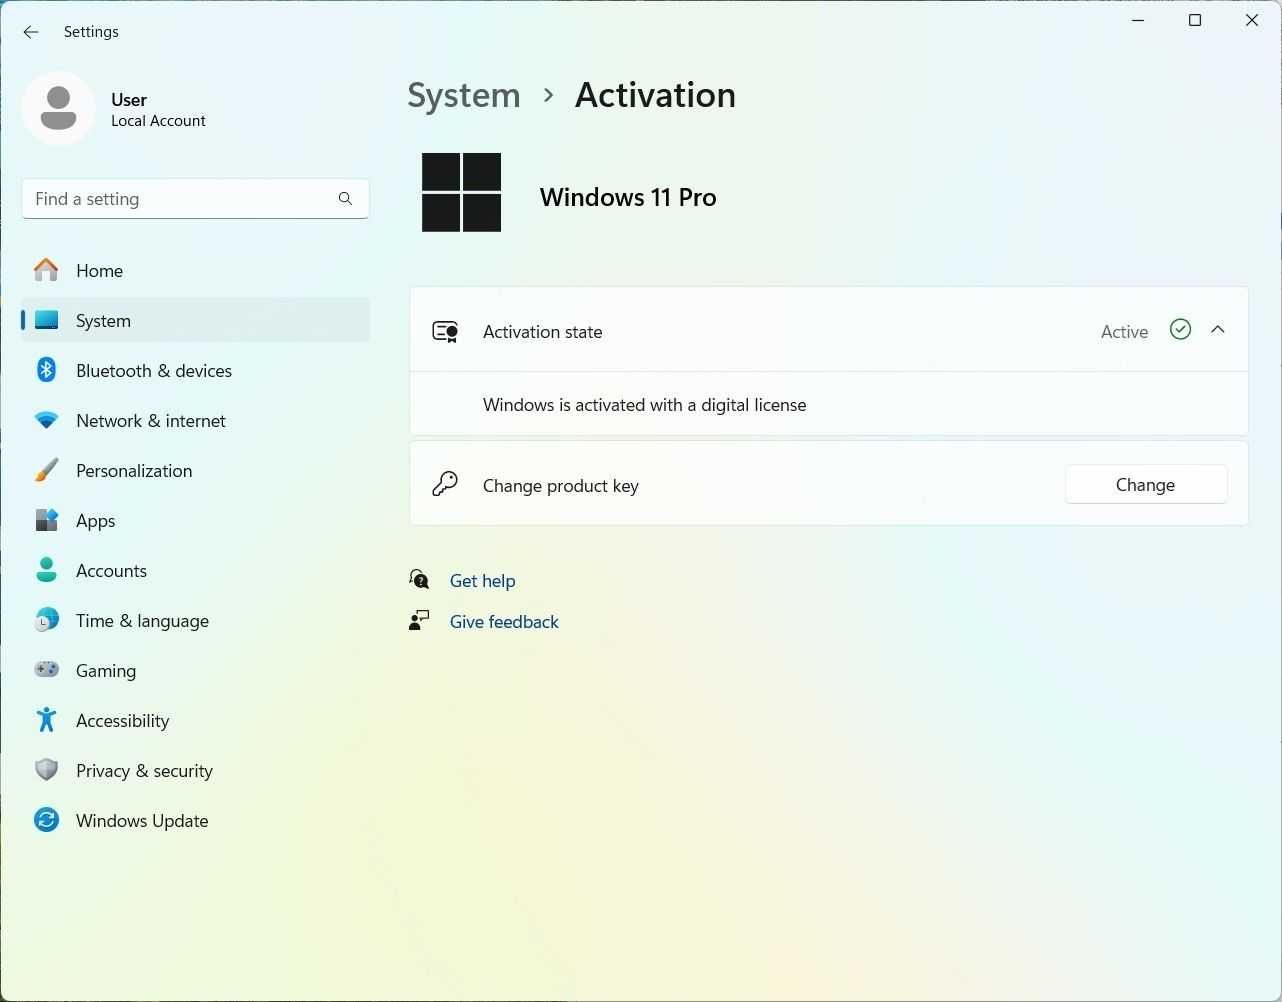Open Privacy & security settings
This screenshot has width=1282, height=1002.
(196, 770)
